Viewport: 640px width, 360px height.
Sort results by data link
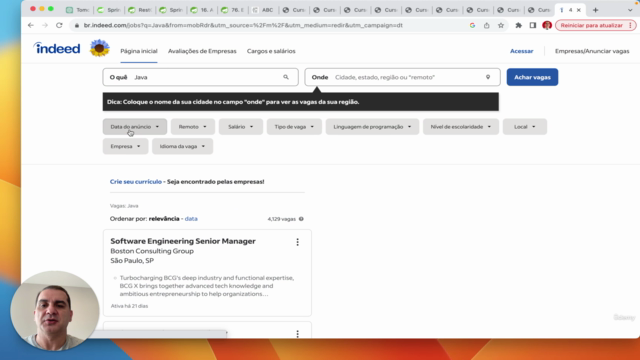coord(191,219)
